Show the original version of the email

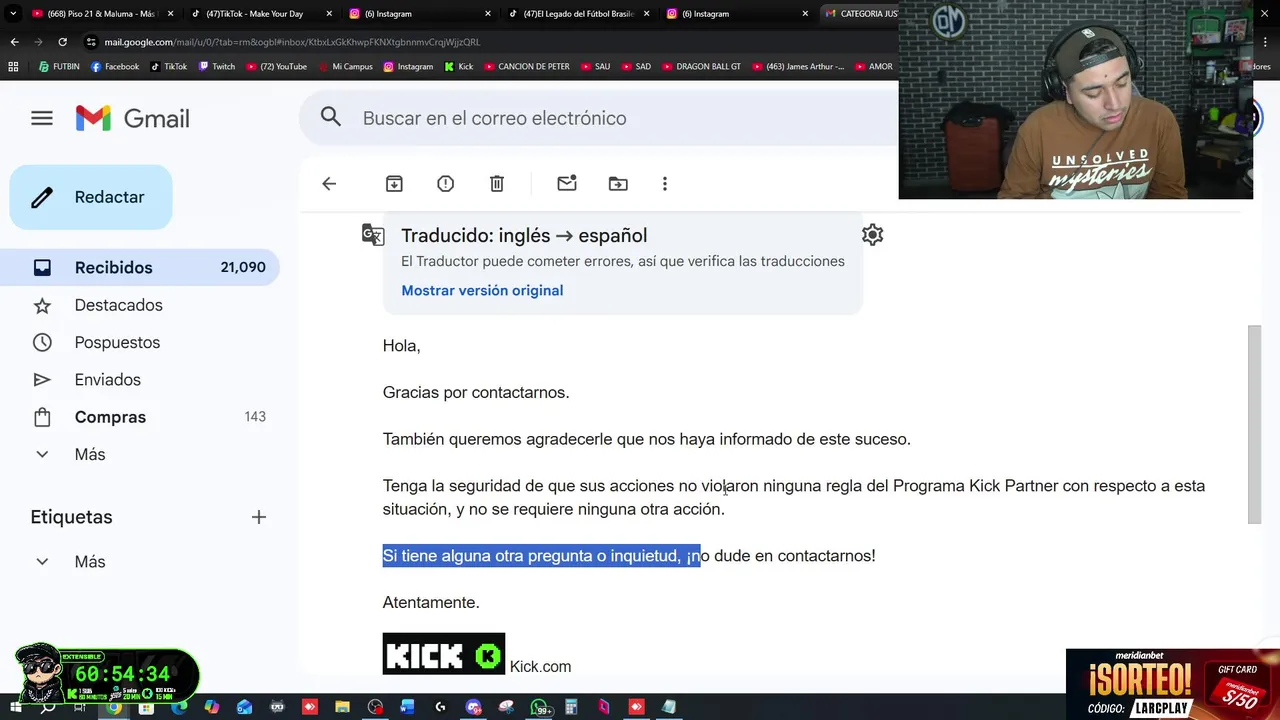point(482,290)
